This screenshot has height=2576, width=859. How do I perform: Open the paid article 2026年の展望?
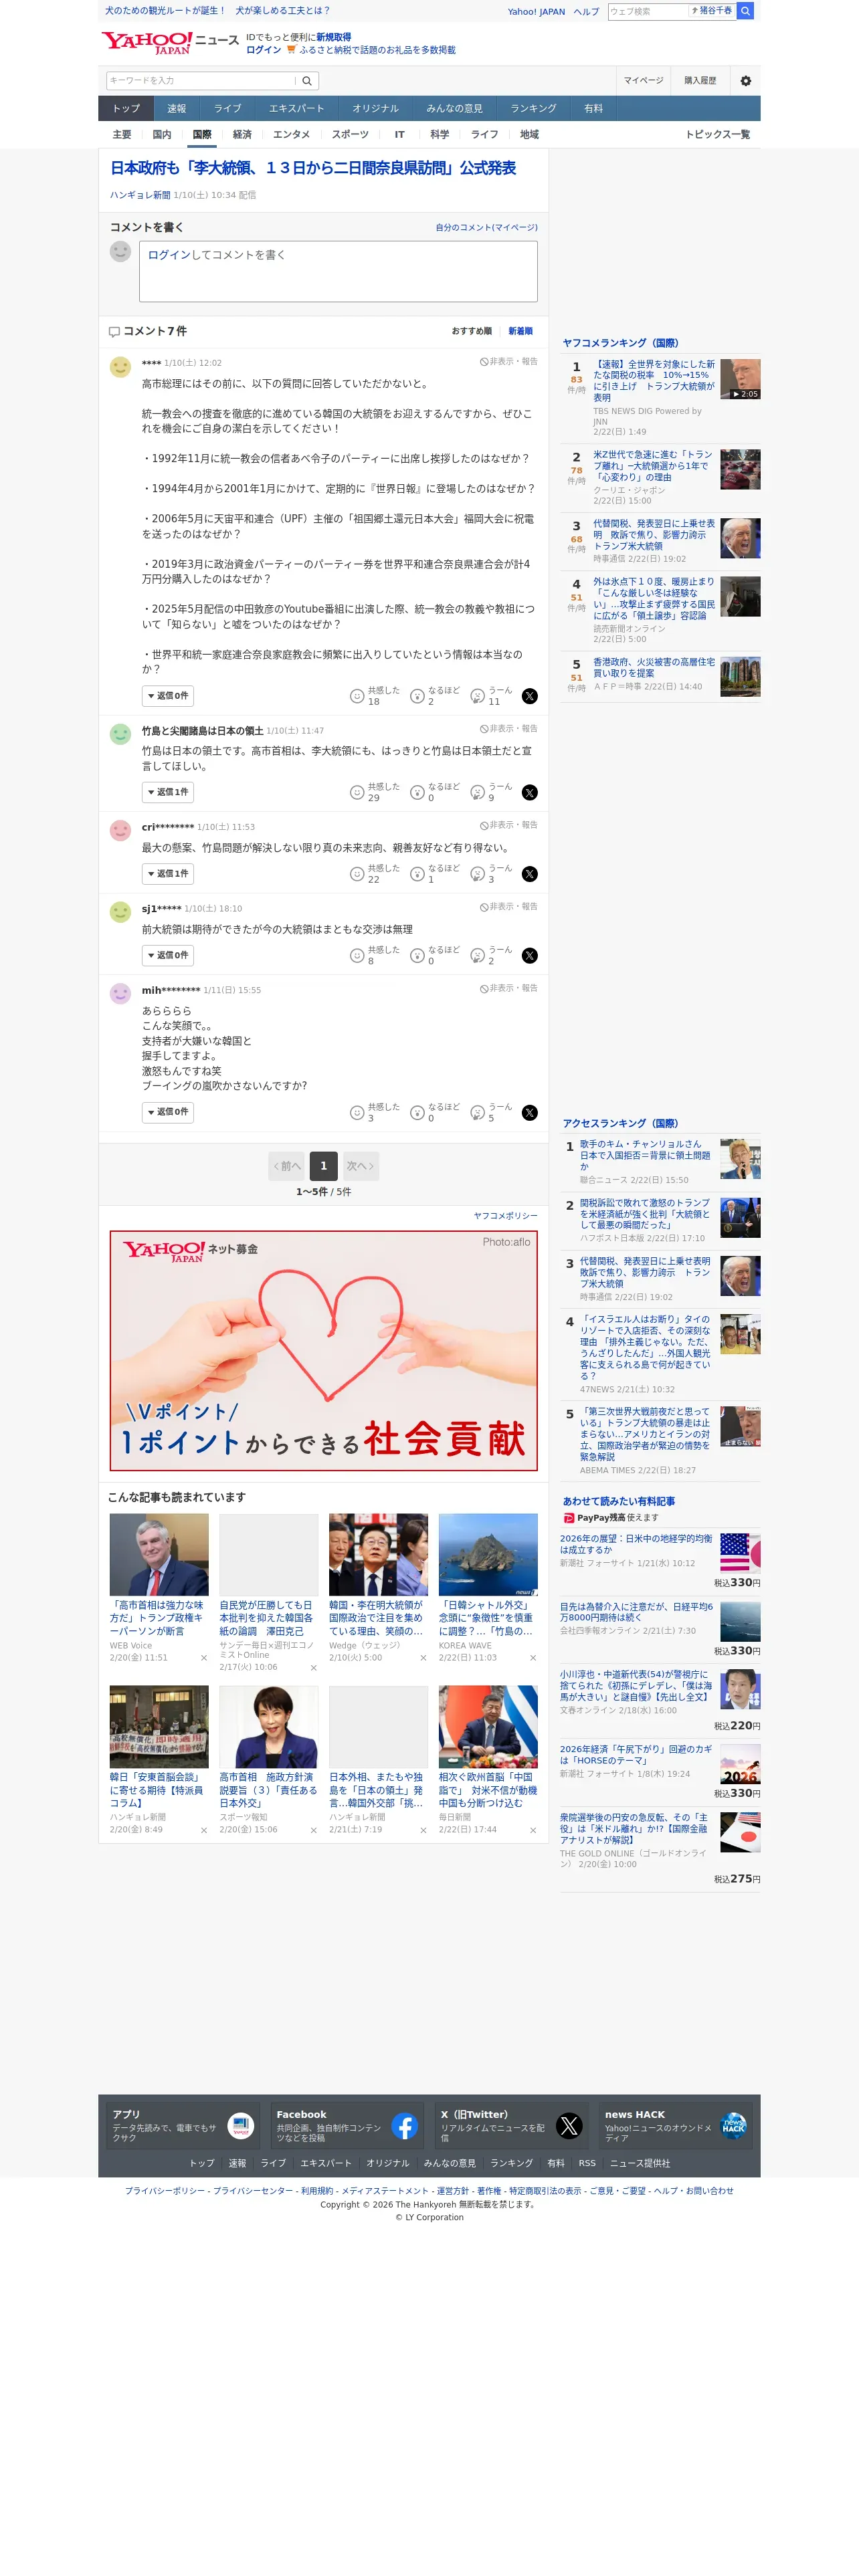click(636, 1545)
